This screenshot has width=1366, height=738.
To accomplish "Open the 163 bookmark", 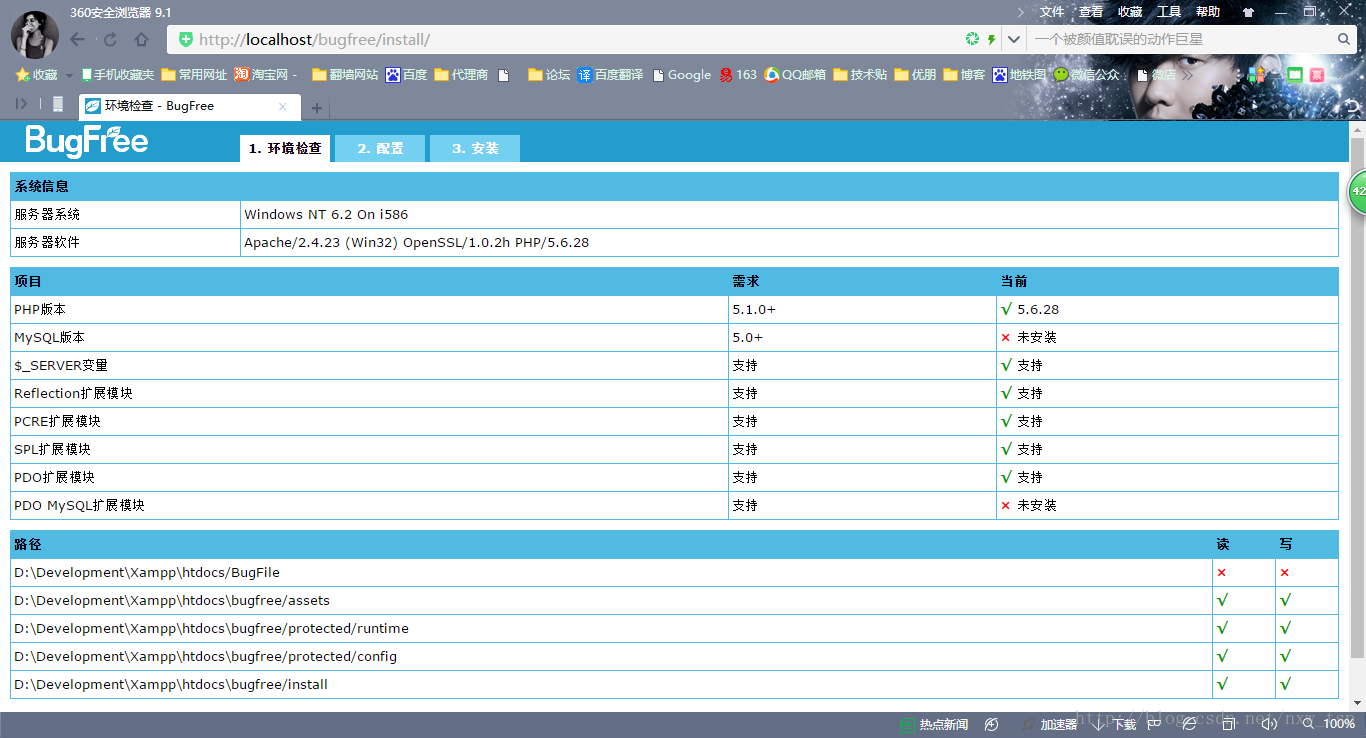I will [738, 75].
